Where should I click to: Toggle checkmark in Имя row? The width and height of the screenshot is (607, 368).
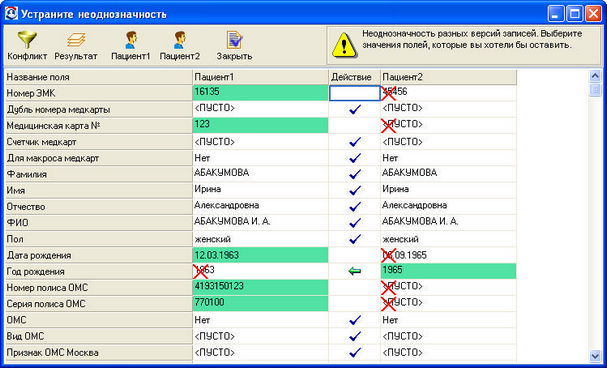click(355, 190)
